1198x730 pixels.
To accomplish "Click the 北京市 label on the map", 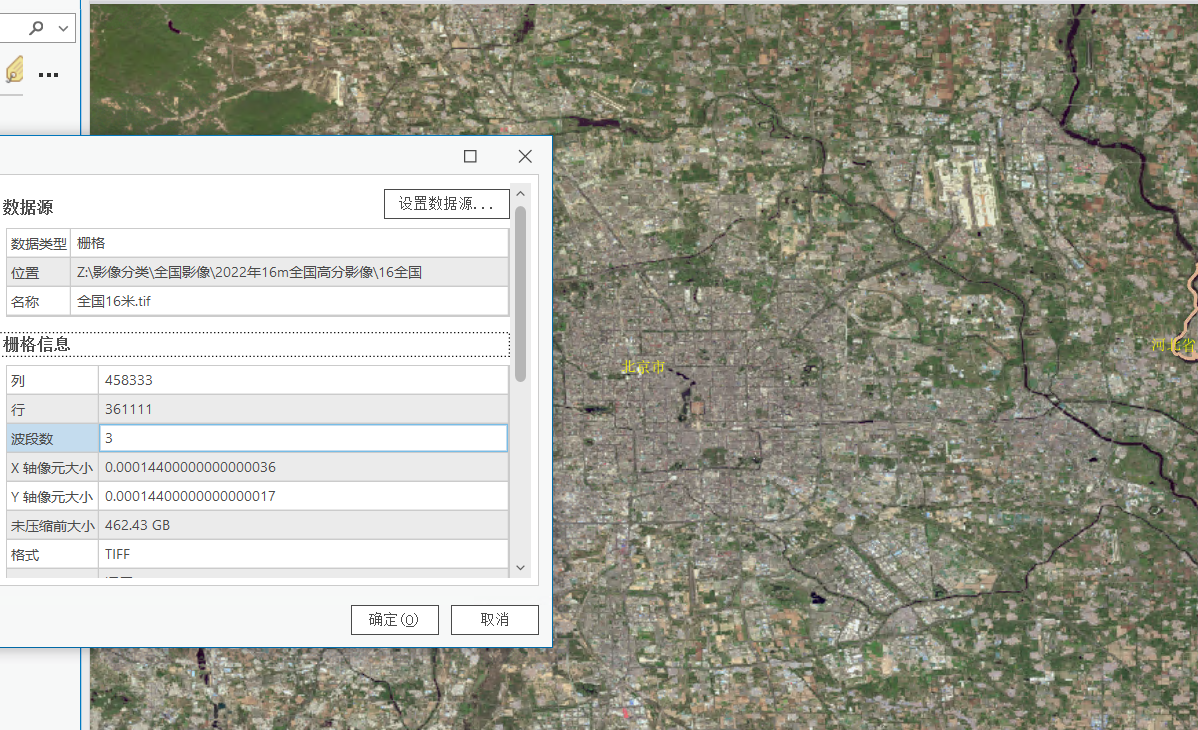I will [x=643, y=367].
